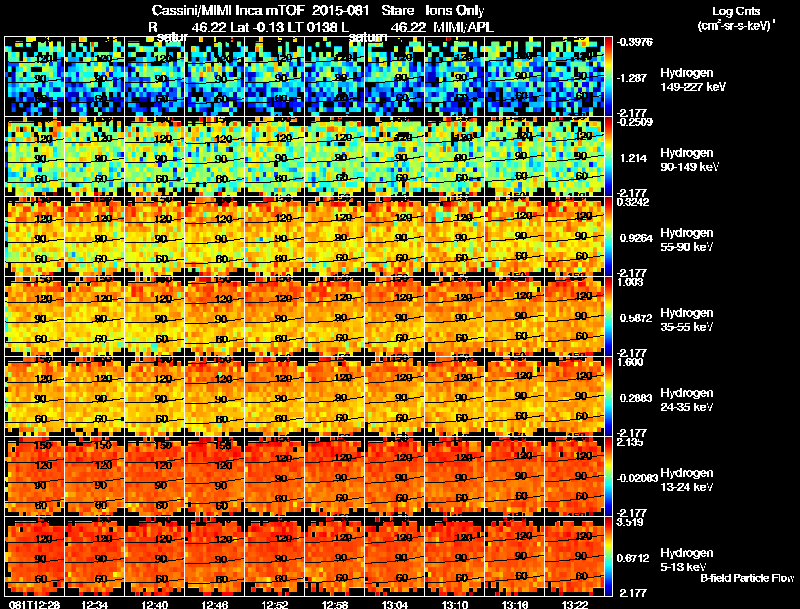The height and width of the screenshot is (609, 800).
Task: Click the colorbar value '3.519'
Action: tap(630, 522)
